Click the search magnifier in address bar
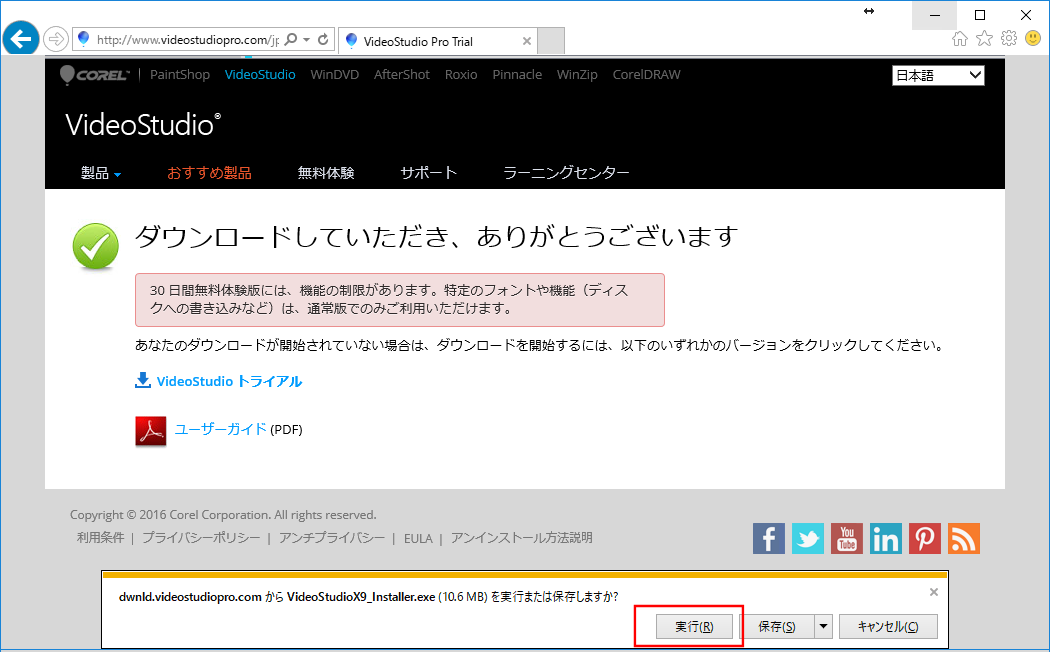The height and width of the screenshot is (652, 1050). pos(291,39)
